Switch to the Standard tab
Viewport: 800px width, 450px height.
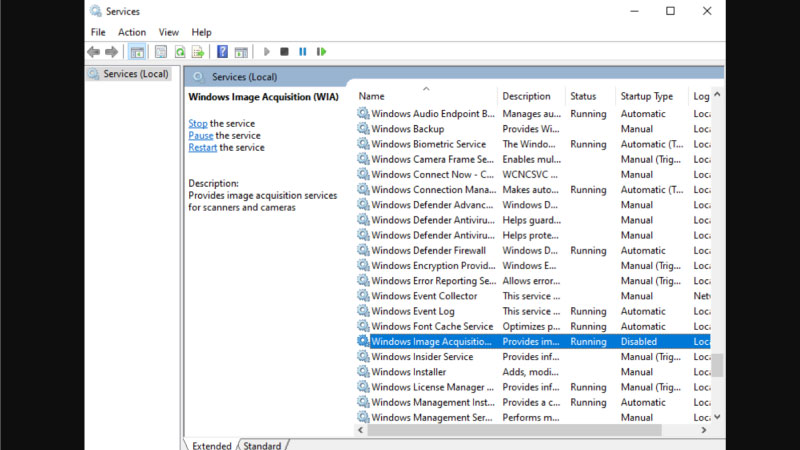[x=262, y=445]
